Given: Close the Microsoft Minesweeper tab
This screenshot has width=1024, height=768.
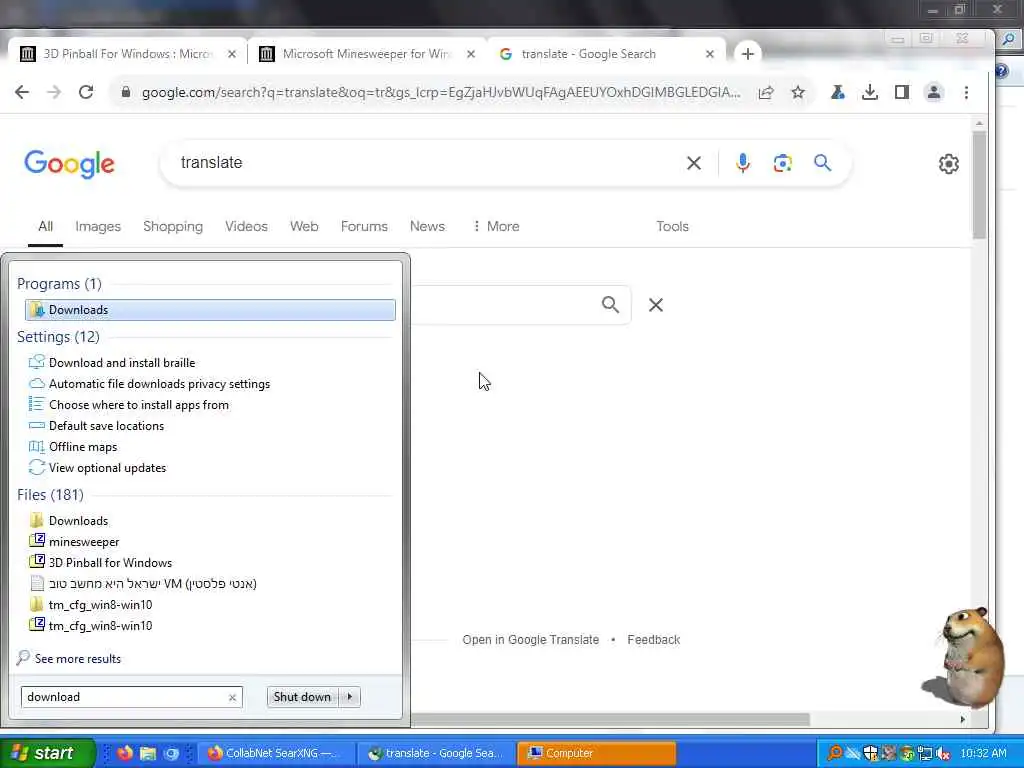Looking at the screenshot, I should click(471, 54).
